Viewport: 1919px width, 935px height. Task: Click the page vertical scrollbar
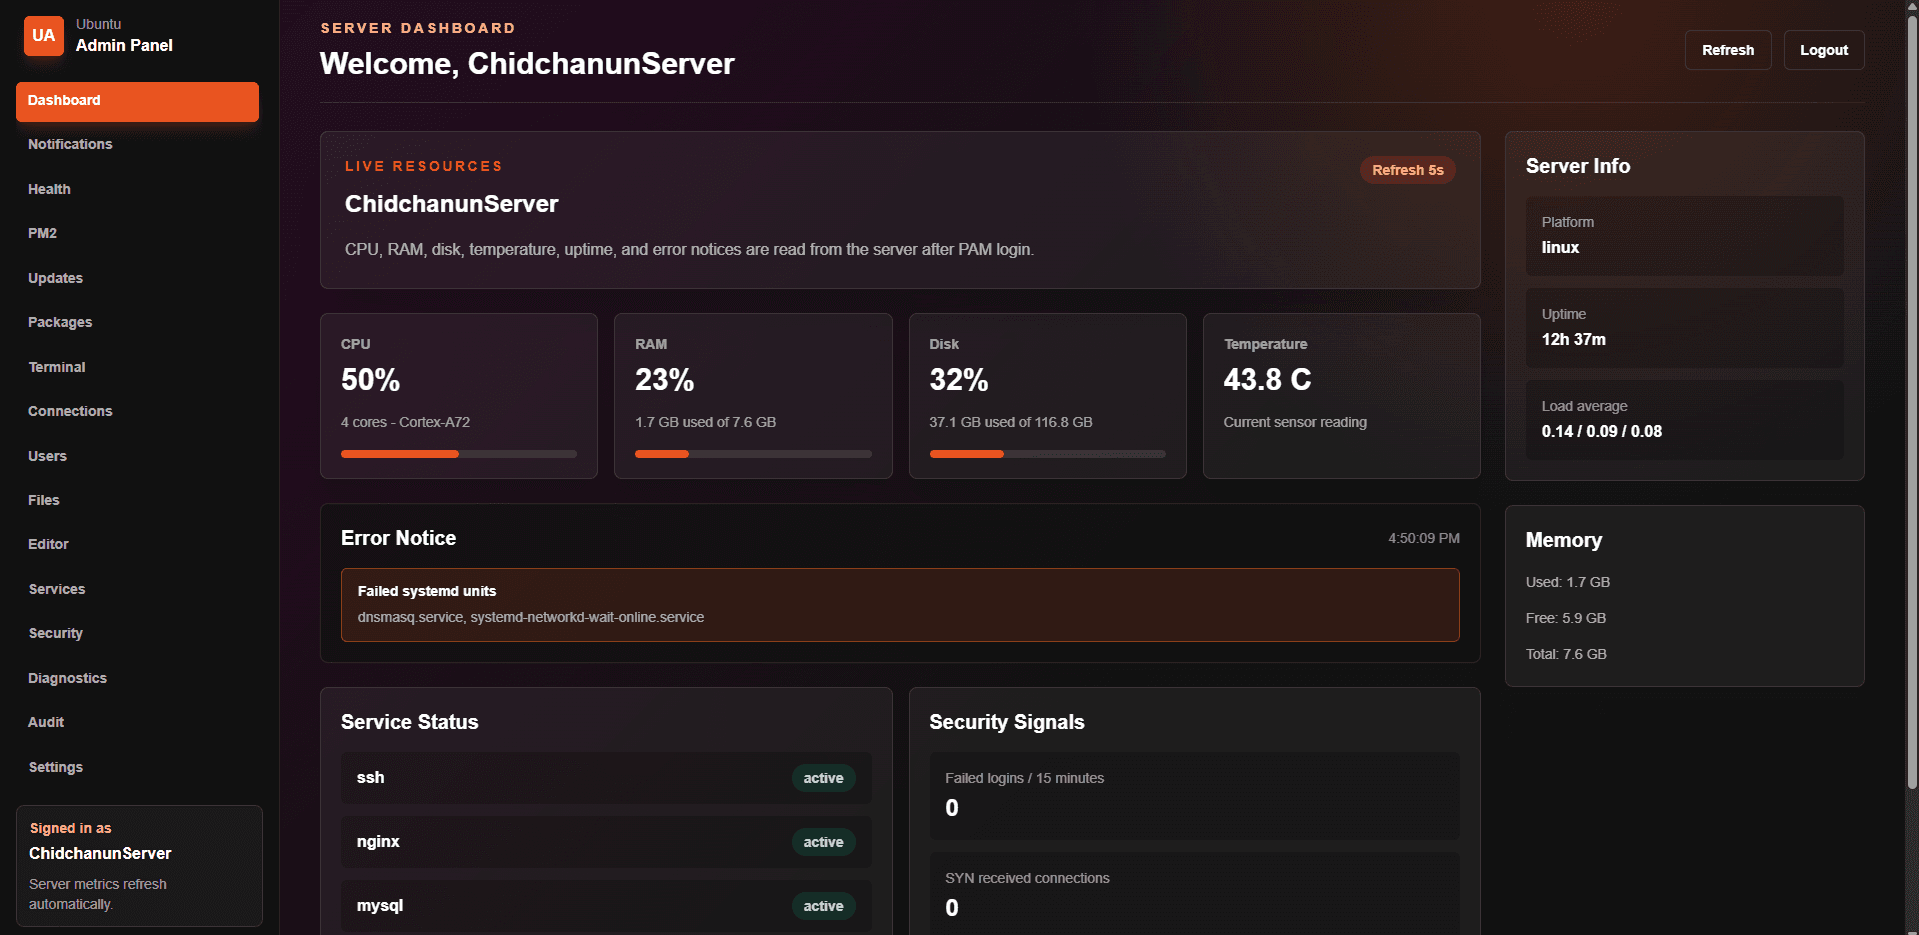(x=1912, y=400)
